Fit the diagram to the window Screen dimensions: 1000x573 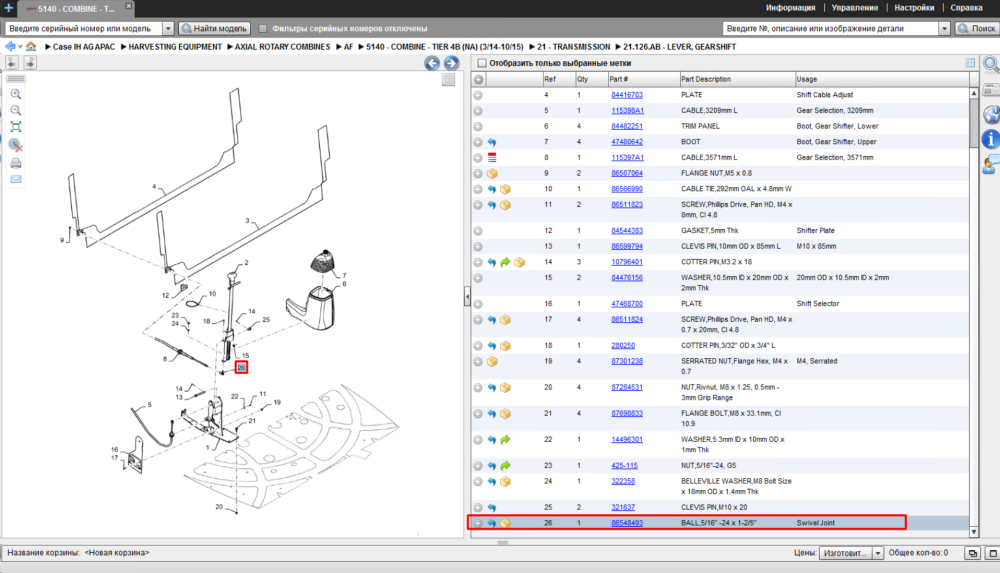pos(16,126)
